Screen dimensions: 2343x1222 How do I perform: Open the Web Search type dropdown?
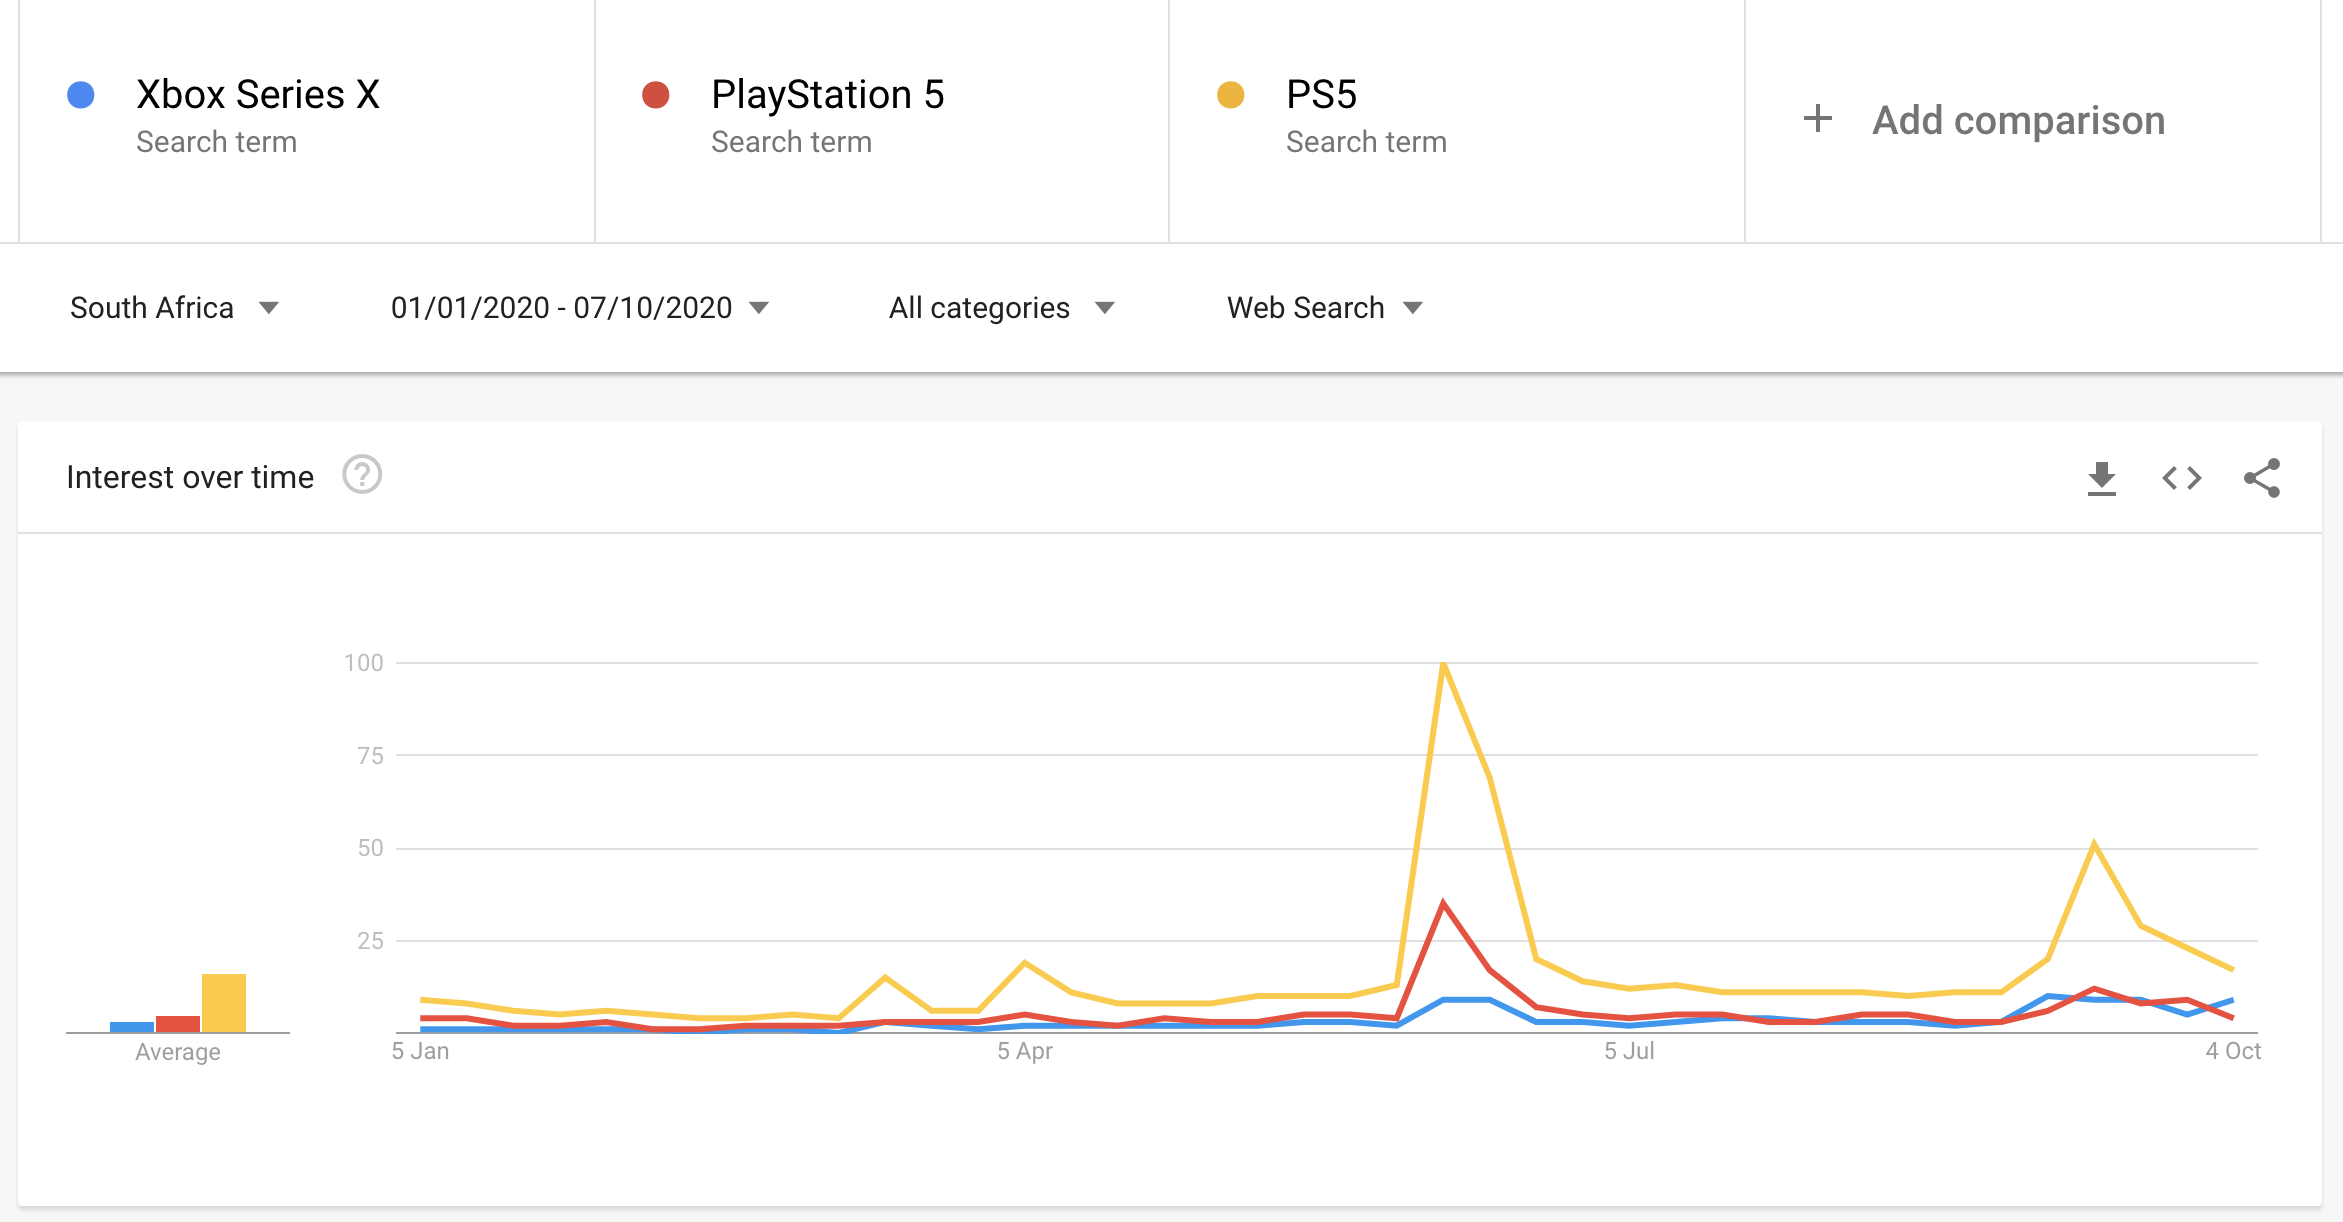point(1324,308)
